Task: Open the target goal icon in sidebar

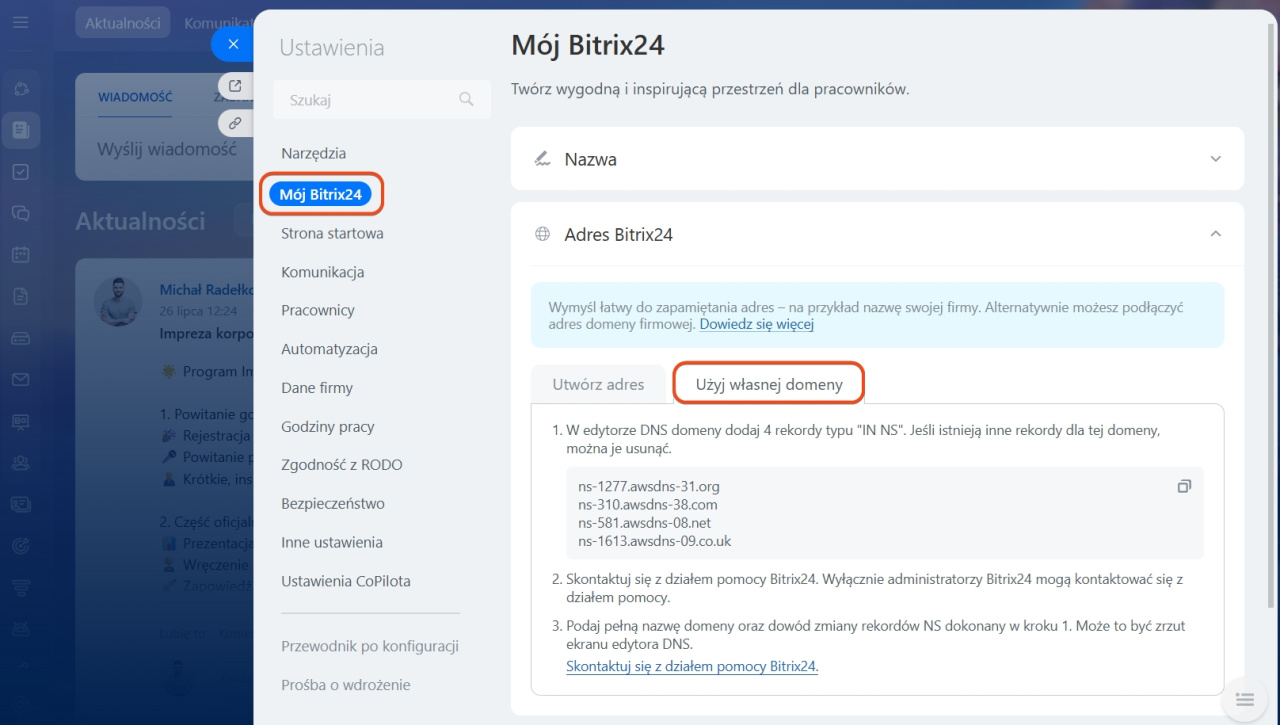Action: point(21,545)
